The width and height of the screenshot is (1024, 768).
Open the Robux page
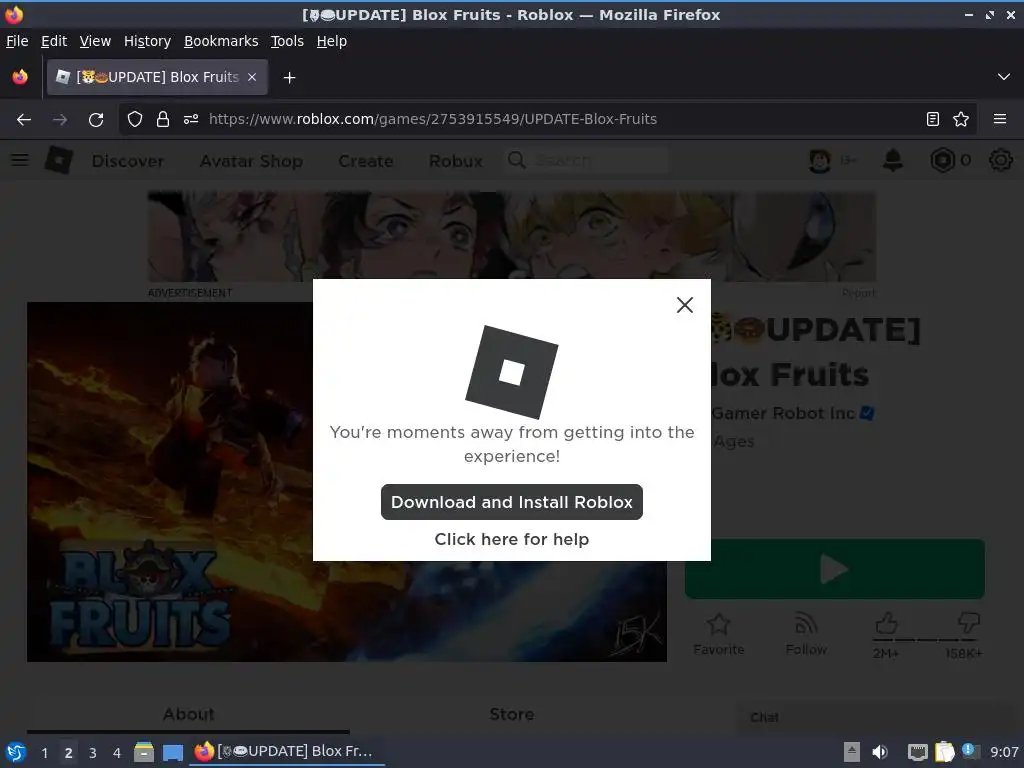(456, 161)
